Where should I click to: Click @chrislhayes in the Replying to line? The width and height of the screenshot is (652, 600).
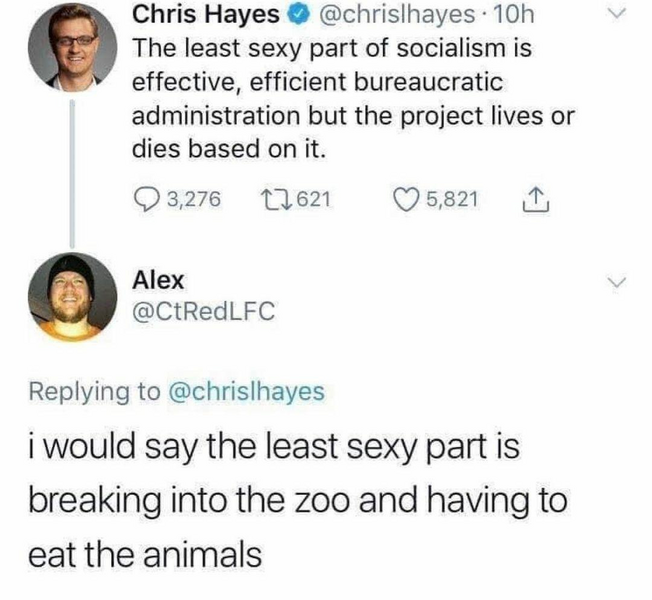(246, 392)
